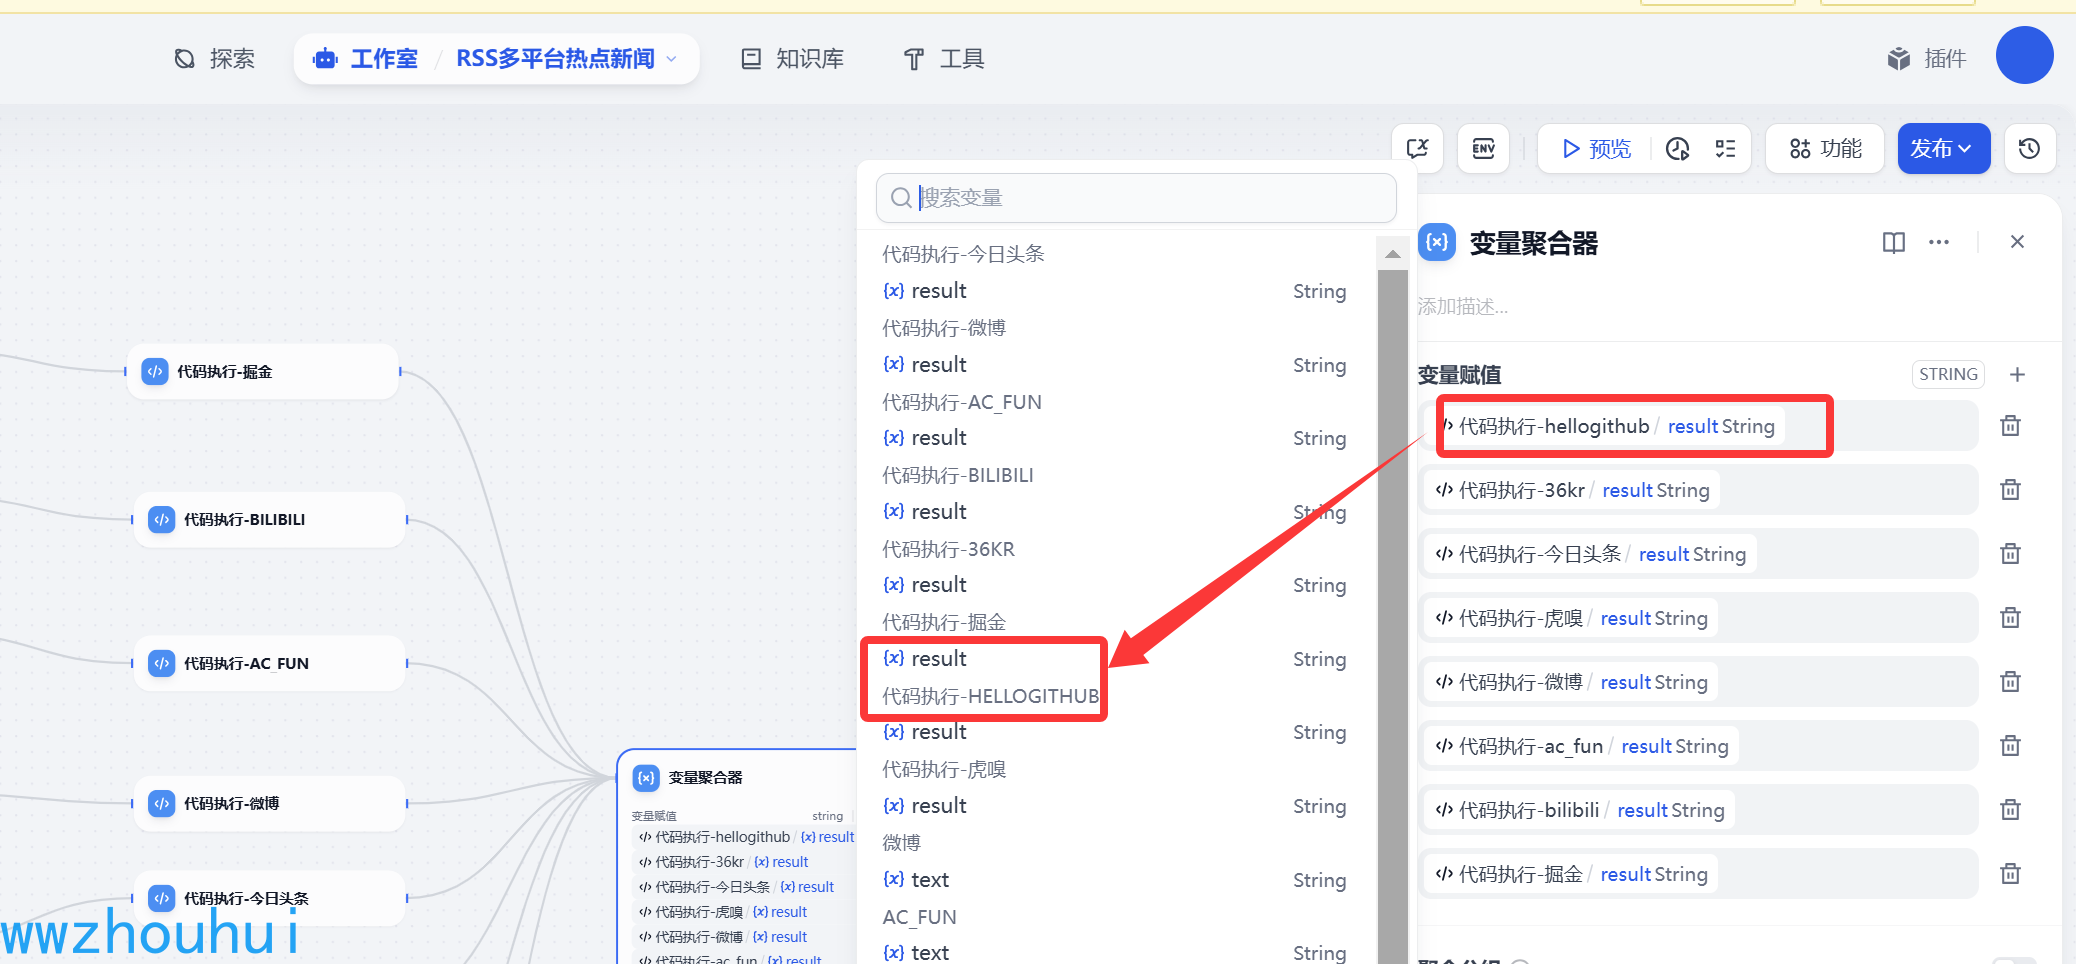Delete the 代码执行-掘金 variable

2010,874
